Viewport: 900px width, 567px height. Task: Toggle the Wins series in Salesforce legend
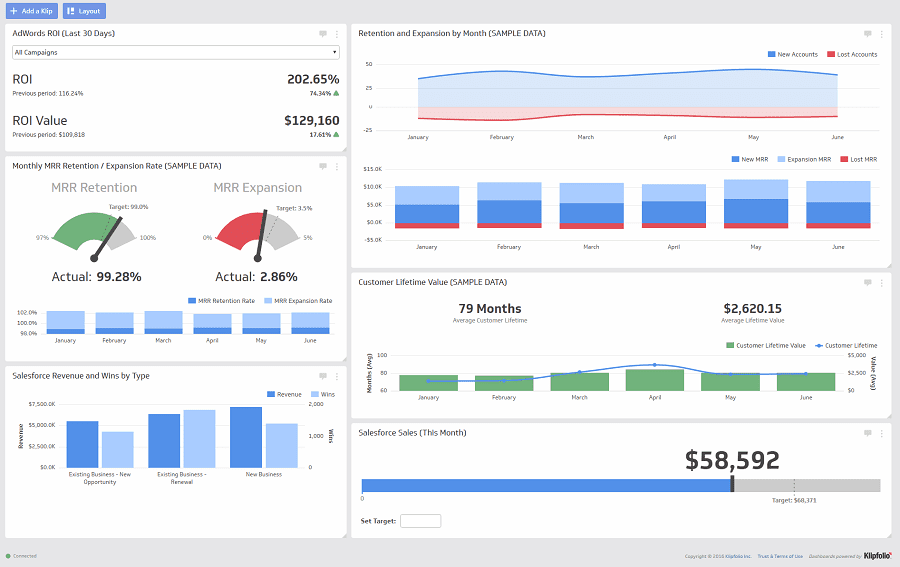pyautogui.click(x=321, y=394)
